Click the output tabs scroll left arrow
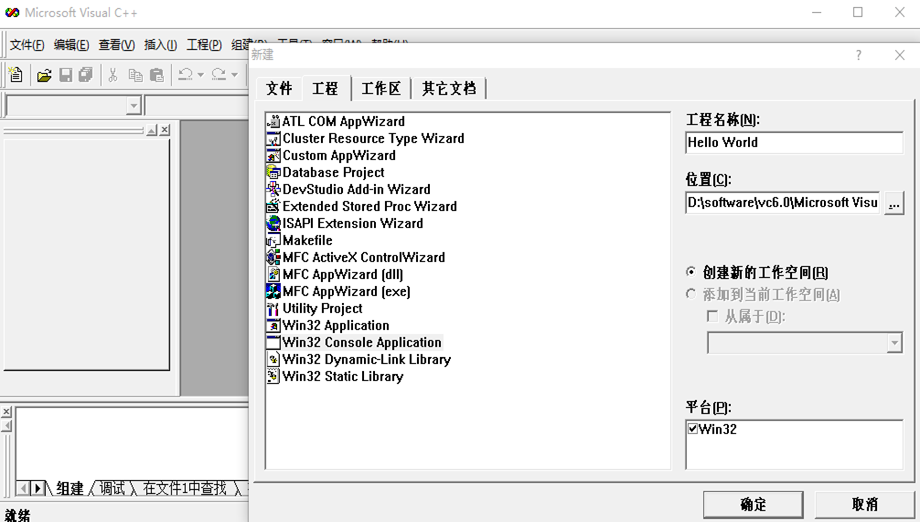920x522 pixels. click(x=23, y=488)
